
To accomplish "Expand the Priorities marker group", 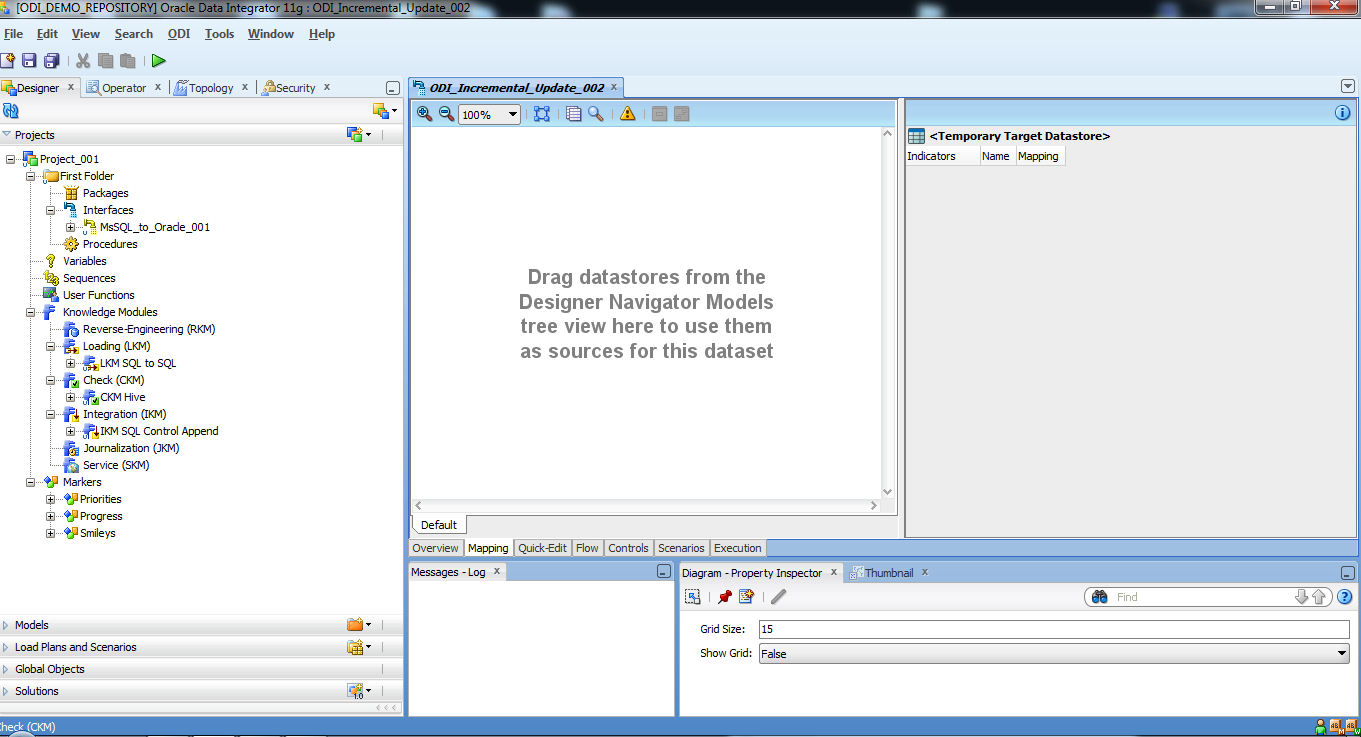I will point(51,499).
